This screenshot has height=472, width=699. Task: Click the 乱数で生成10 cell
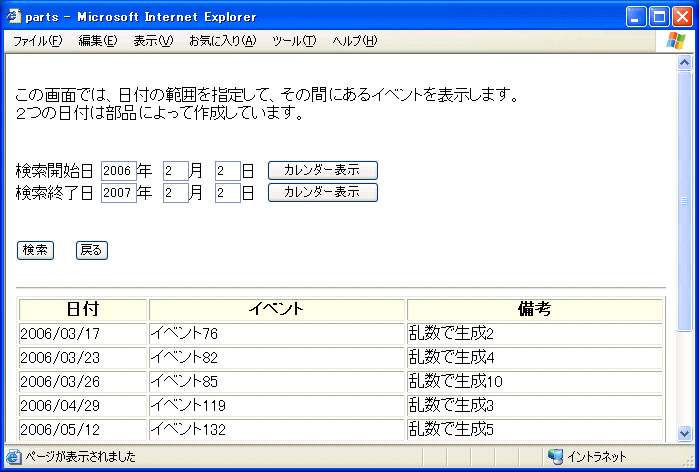pyautogui.click(x=535, y=382)
